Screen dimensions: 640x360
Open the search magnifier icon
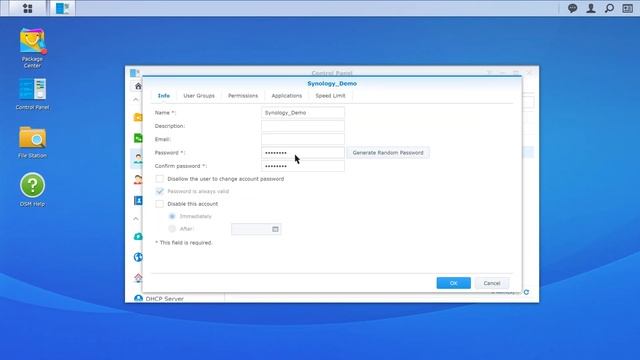(x=609, y=8)
